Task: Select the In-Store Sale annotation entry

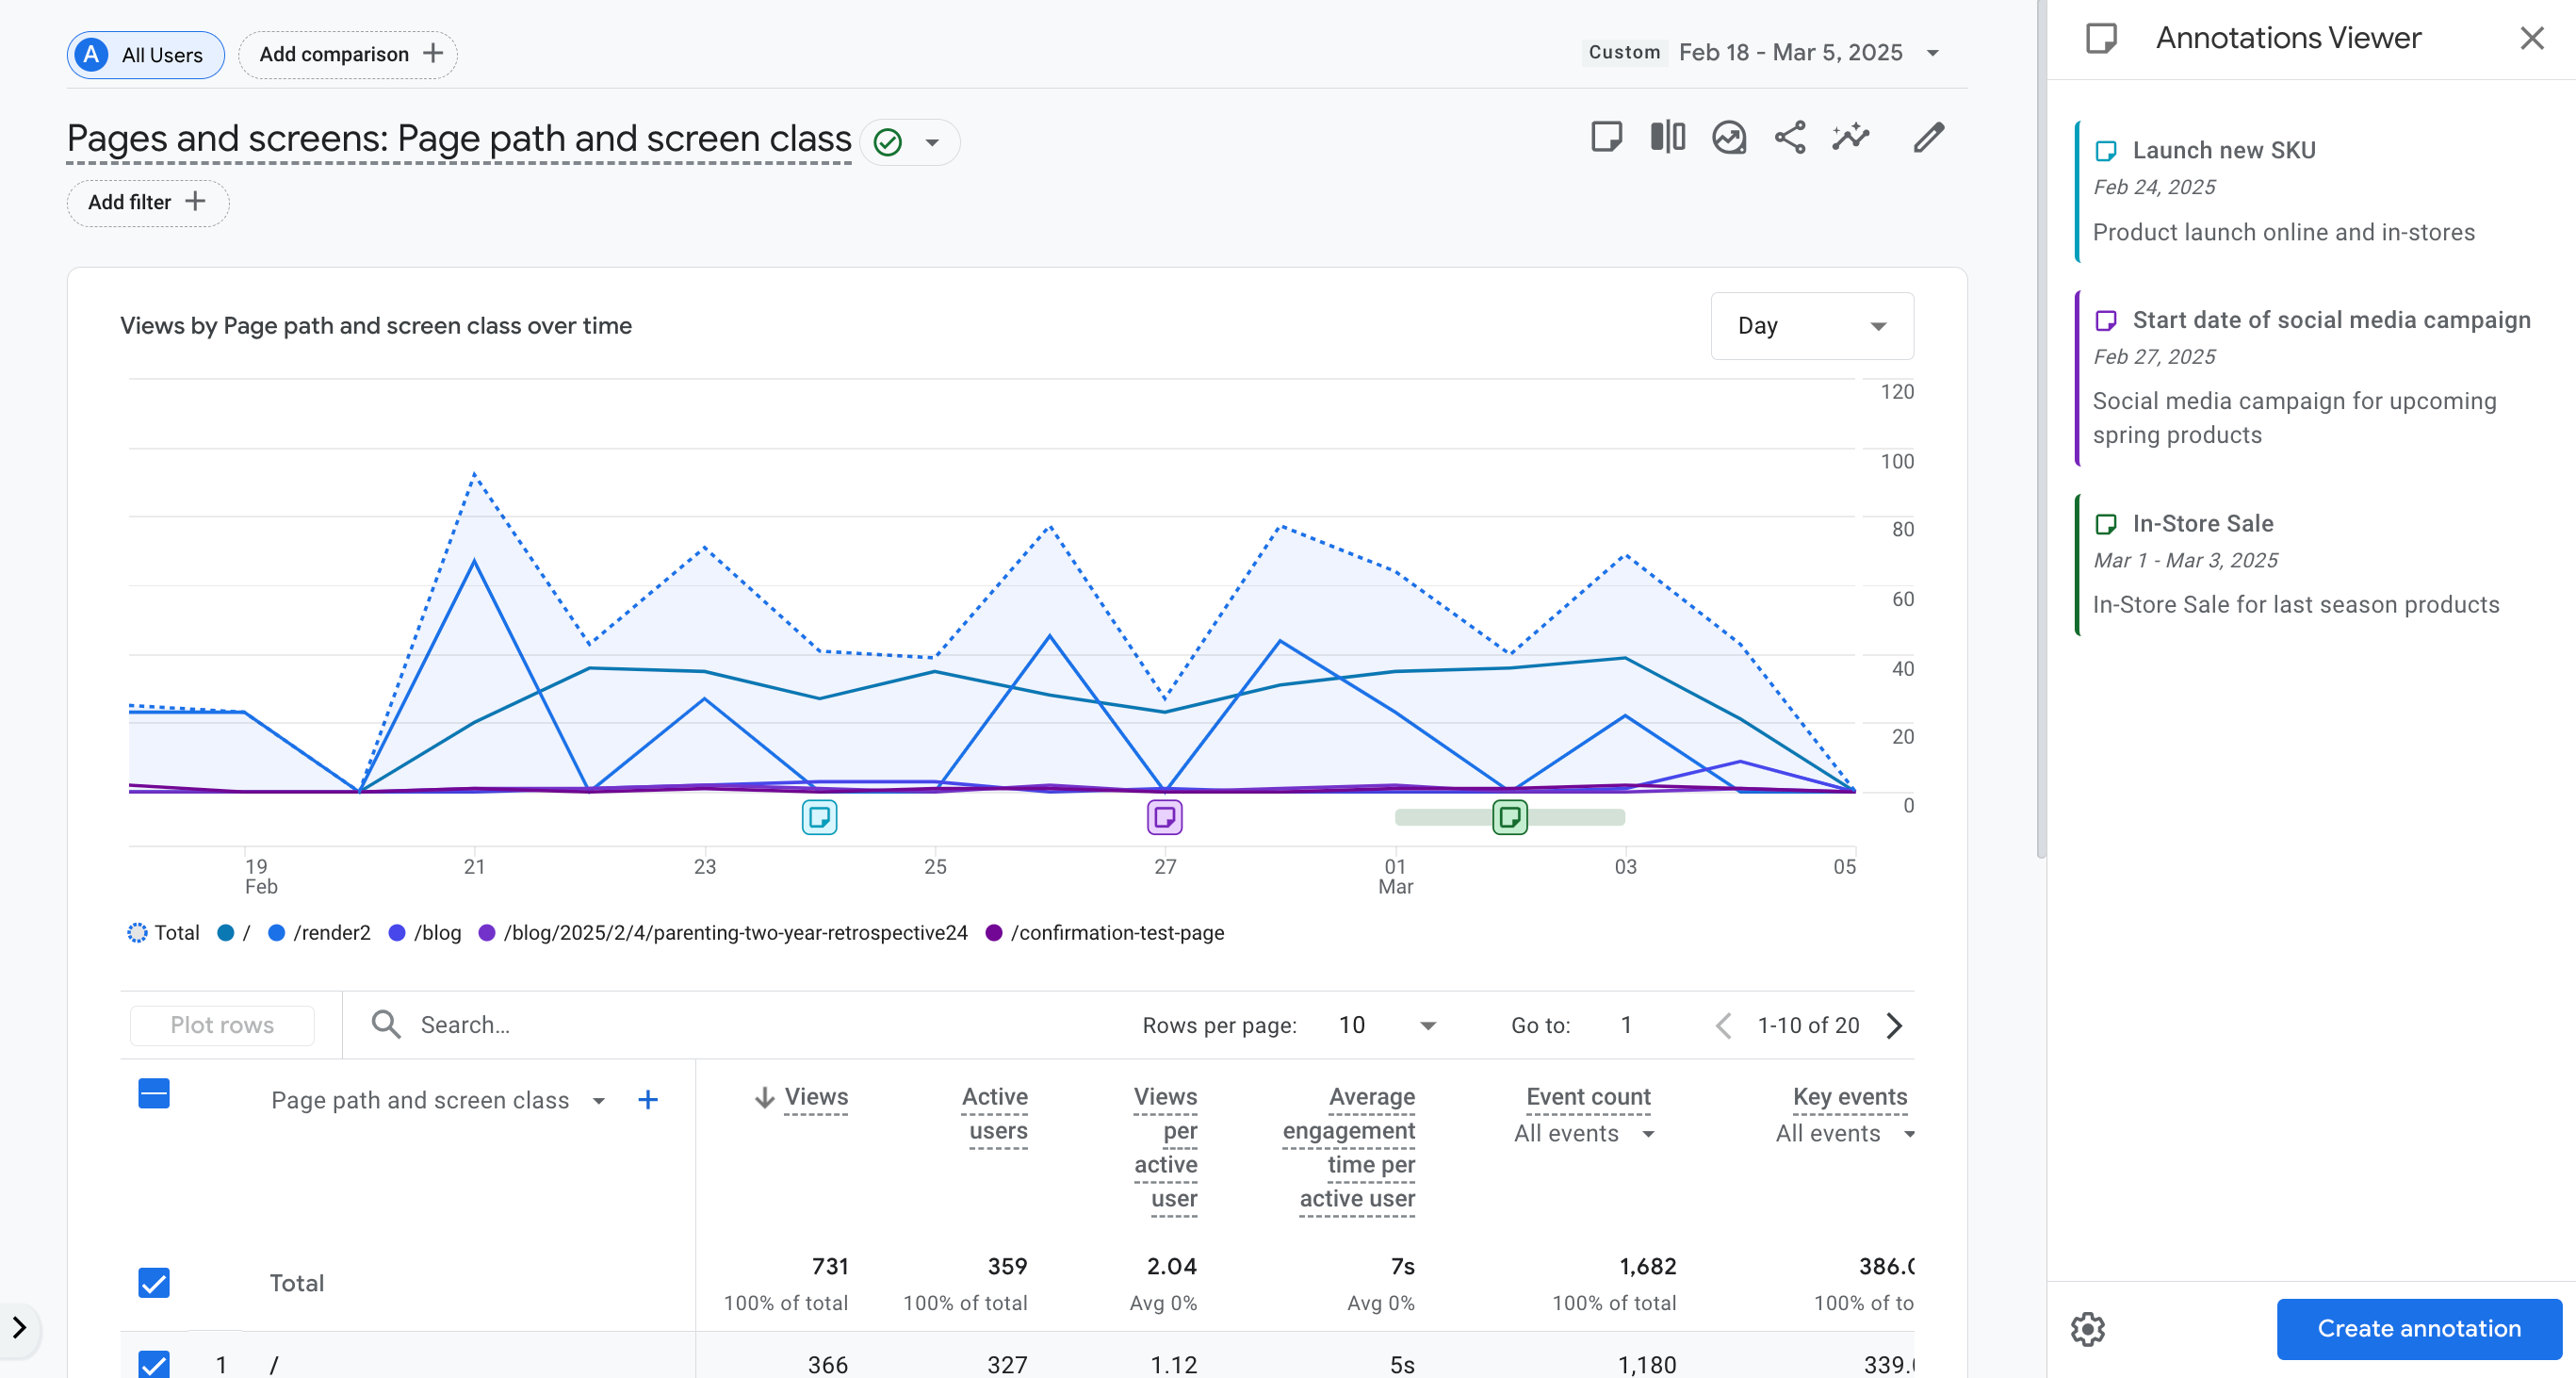Action: 2310,564
